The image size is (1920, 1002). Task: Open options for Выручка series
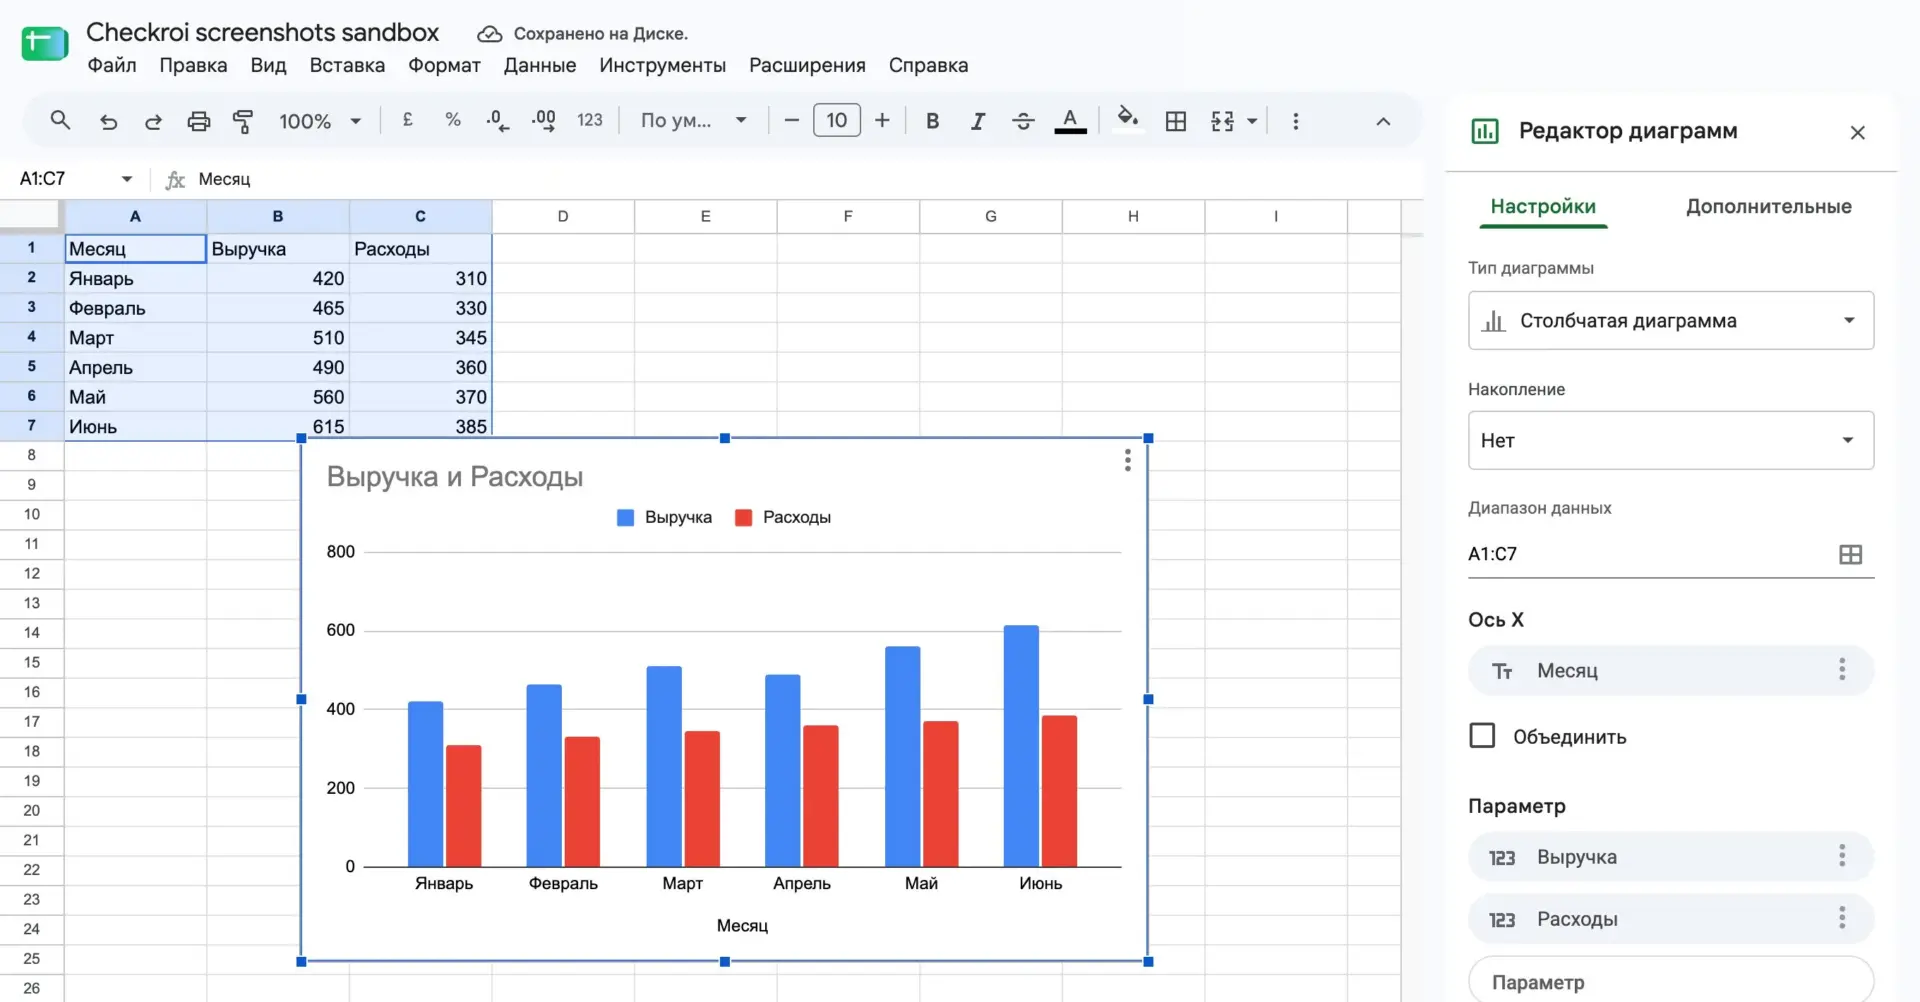pyautogui.click(x=1841, y=856)
